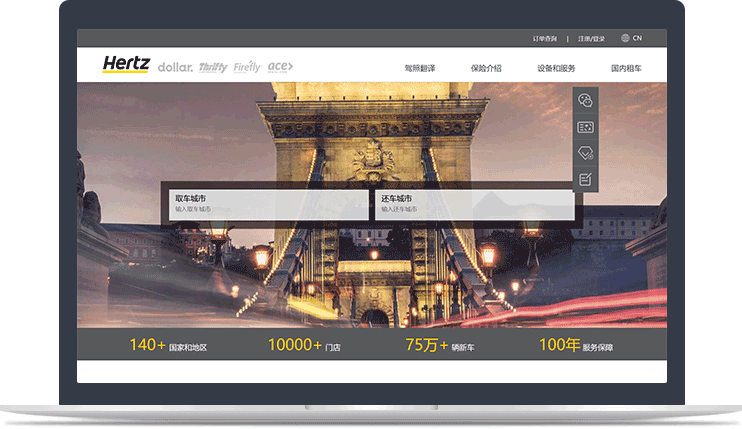742x429 pixels.
Task: Click the 取车城市 input field
Action: (267, 204)
